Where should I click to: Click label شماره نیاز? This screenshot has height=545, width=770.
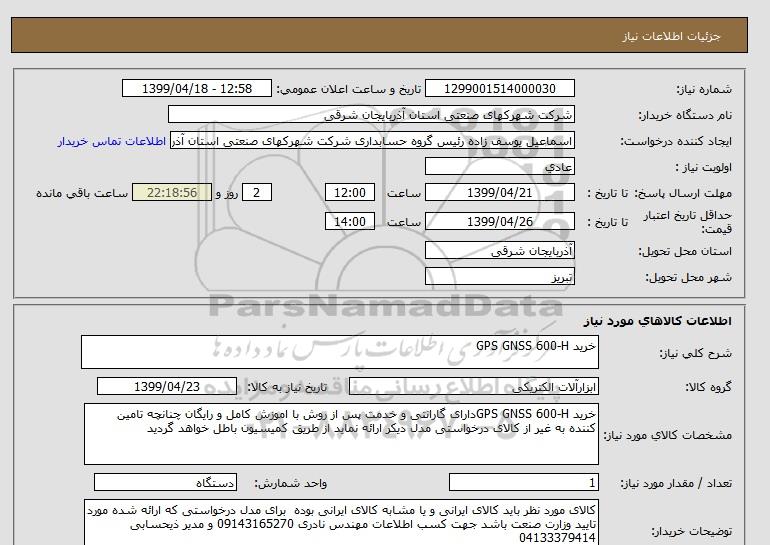[704, 89]
